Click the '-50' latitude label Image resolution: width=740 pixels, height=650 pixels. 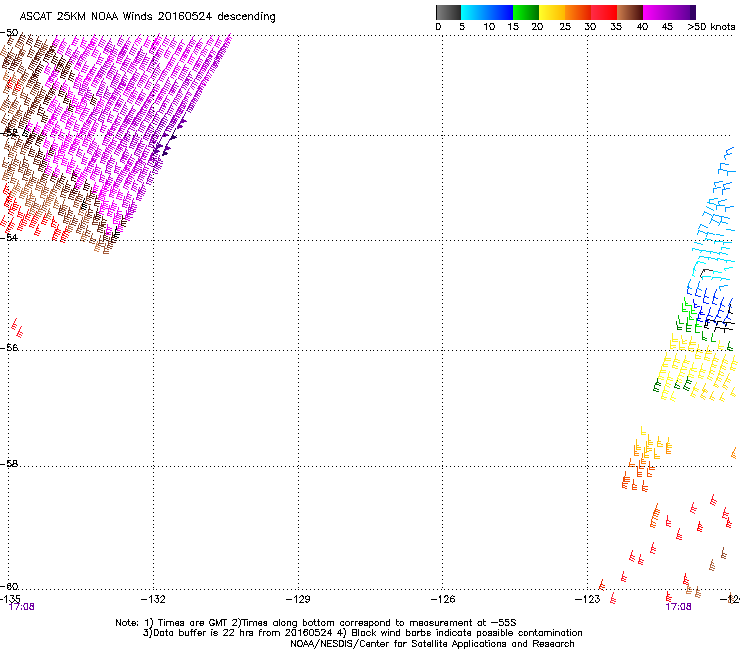9,33
